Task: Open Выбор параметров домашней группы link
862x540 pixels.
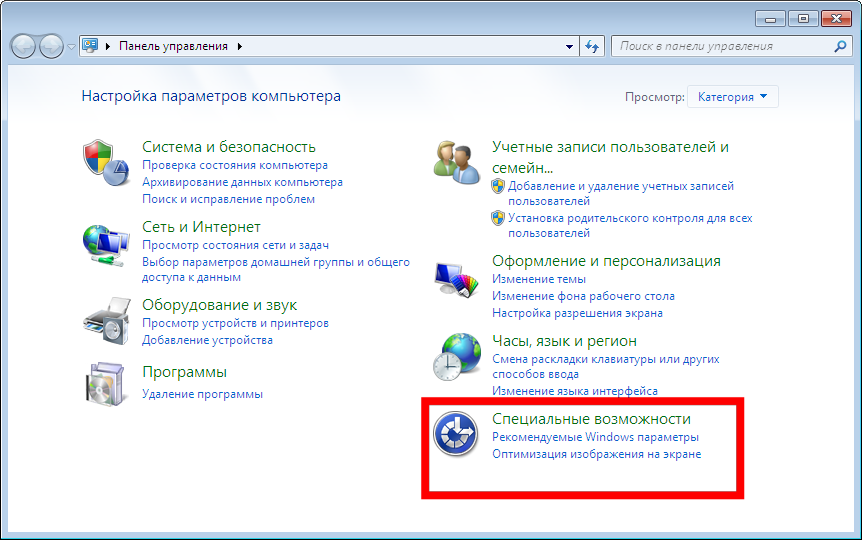Action: pyautogui.click(x=276, y=269)
